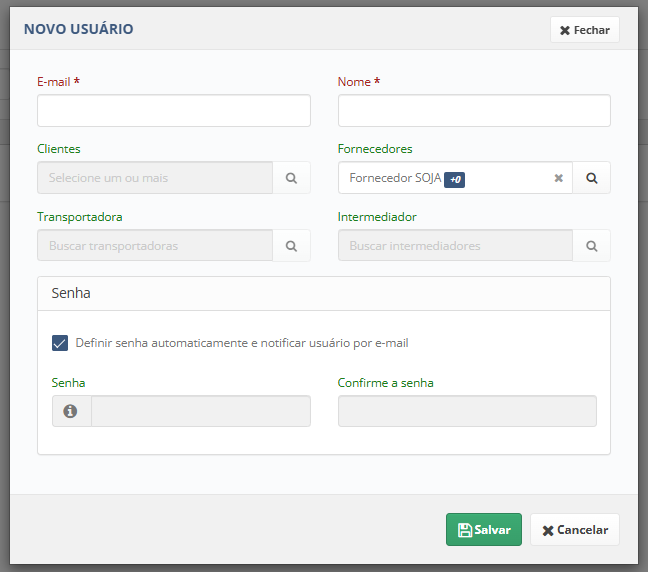Clear the Fornecedor SOJA selection with X
The height and width of the screenshot is (572, 648).
tap(558, 178)
